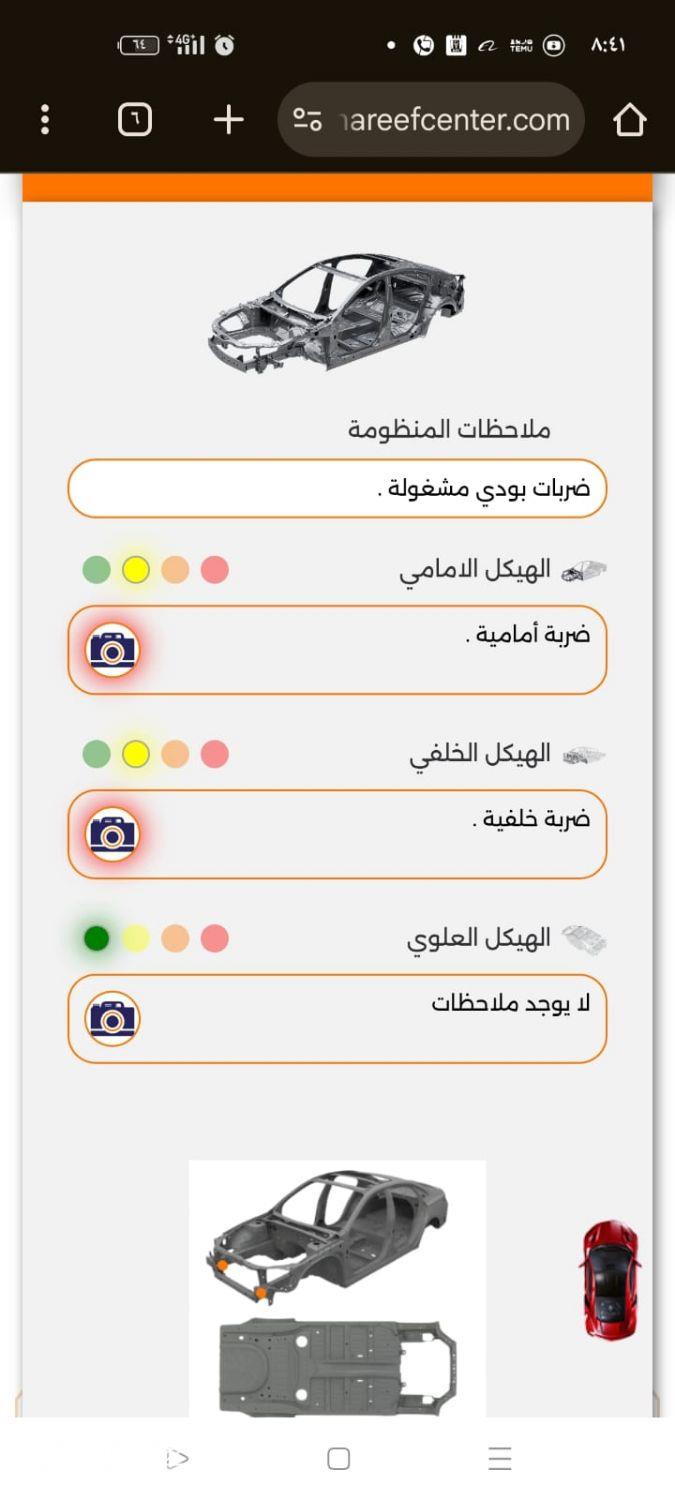Tap the red sports car floating icon

609,1280
